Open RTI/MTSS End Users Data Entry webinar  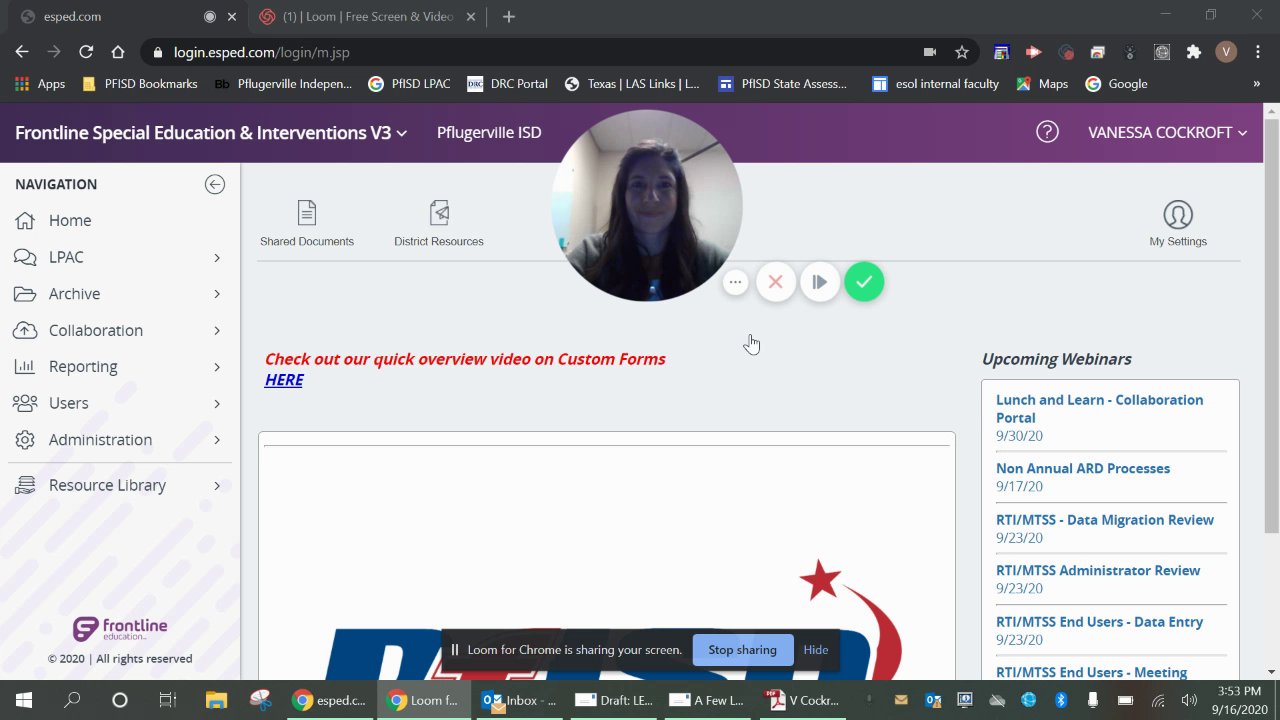pyautogui.click(x=1099, y=622)
